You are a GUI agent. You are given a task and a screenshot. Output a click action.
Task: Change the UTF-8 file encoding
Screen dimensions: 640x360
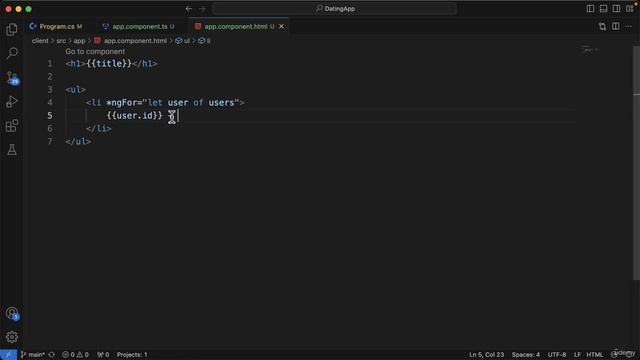pos(557,355)
